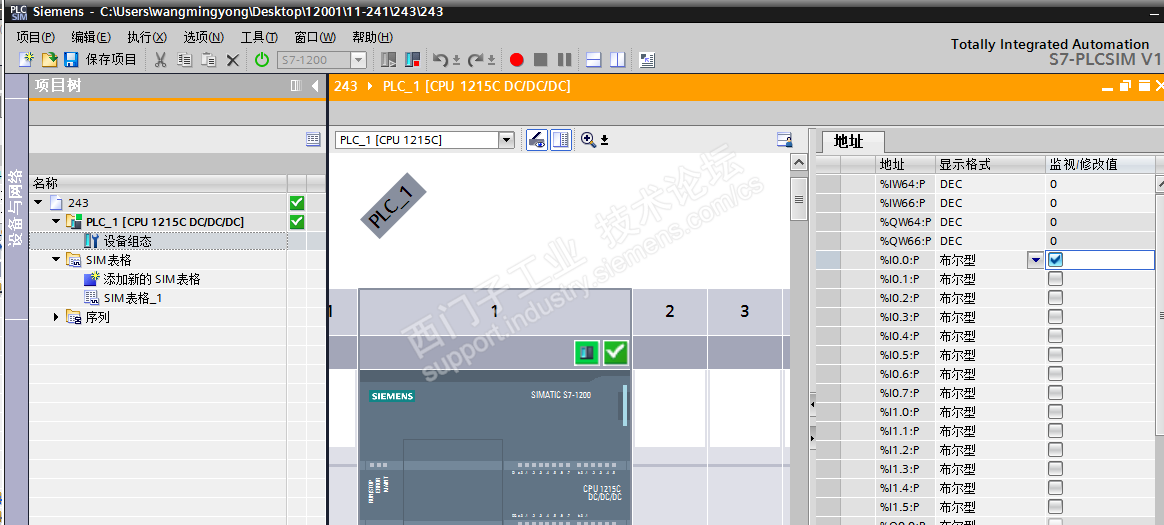Image resolution: width=1164 pixels, height=525 pixels.
Task: Click the redo arrow icon
Action: click(476, 60)
